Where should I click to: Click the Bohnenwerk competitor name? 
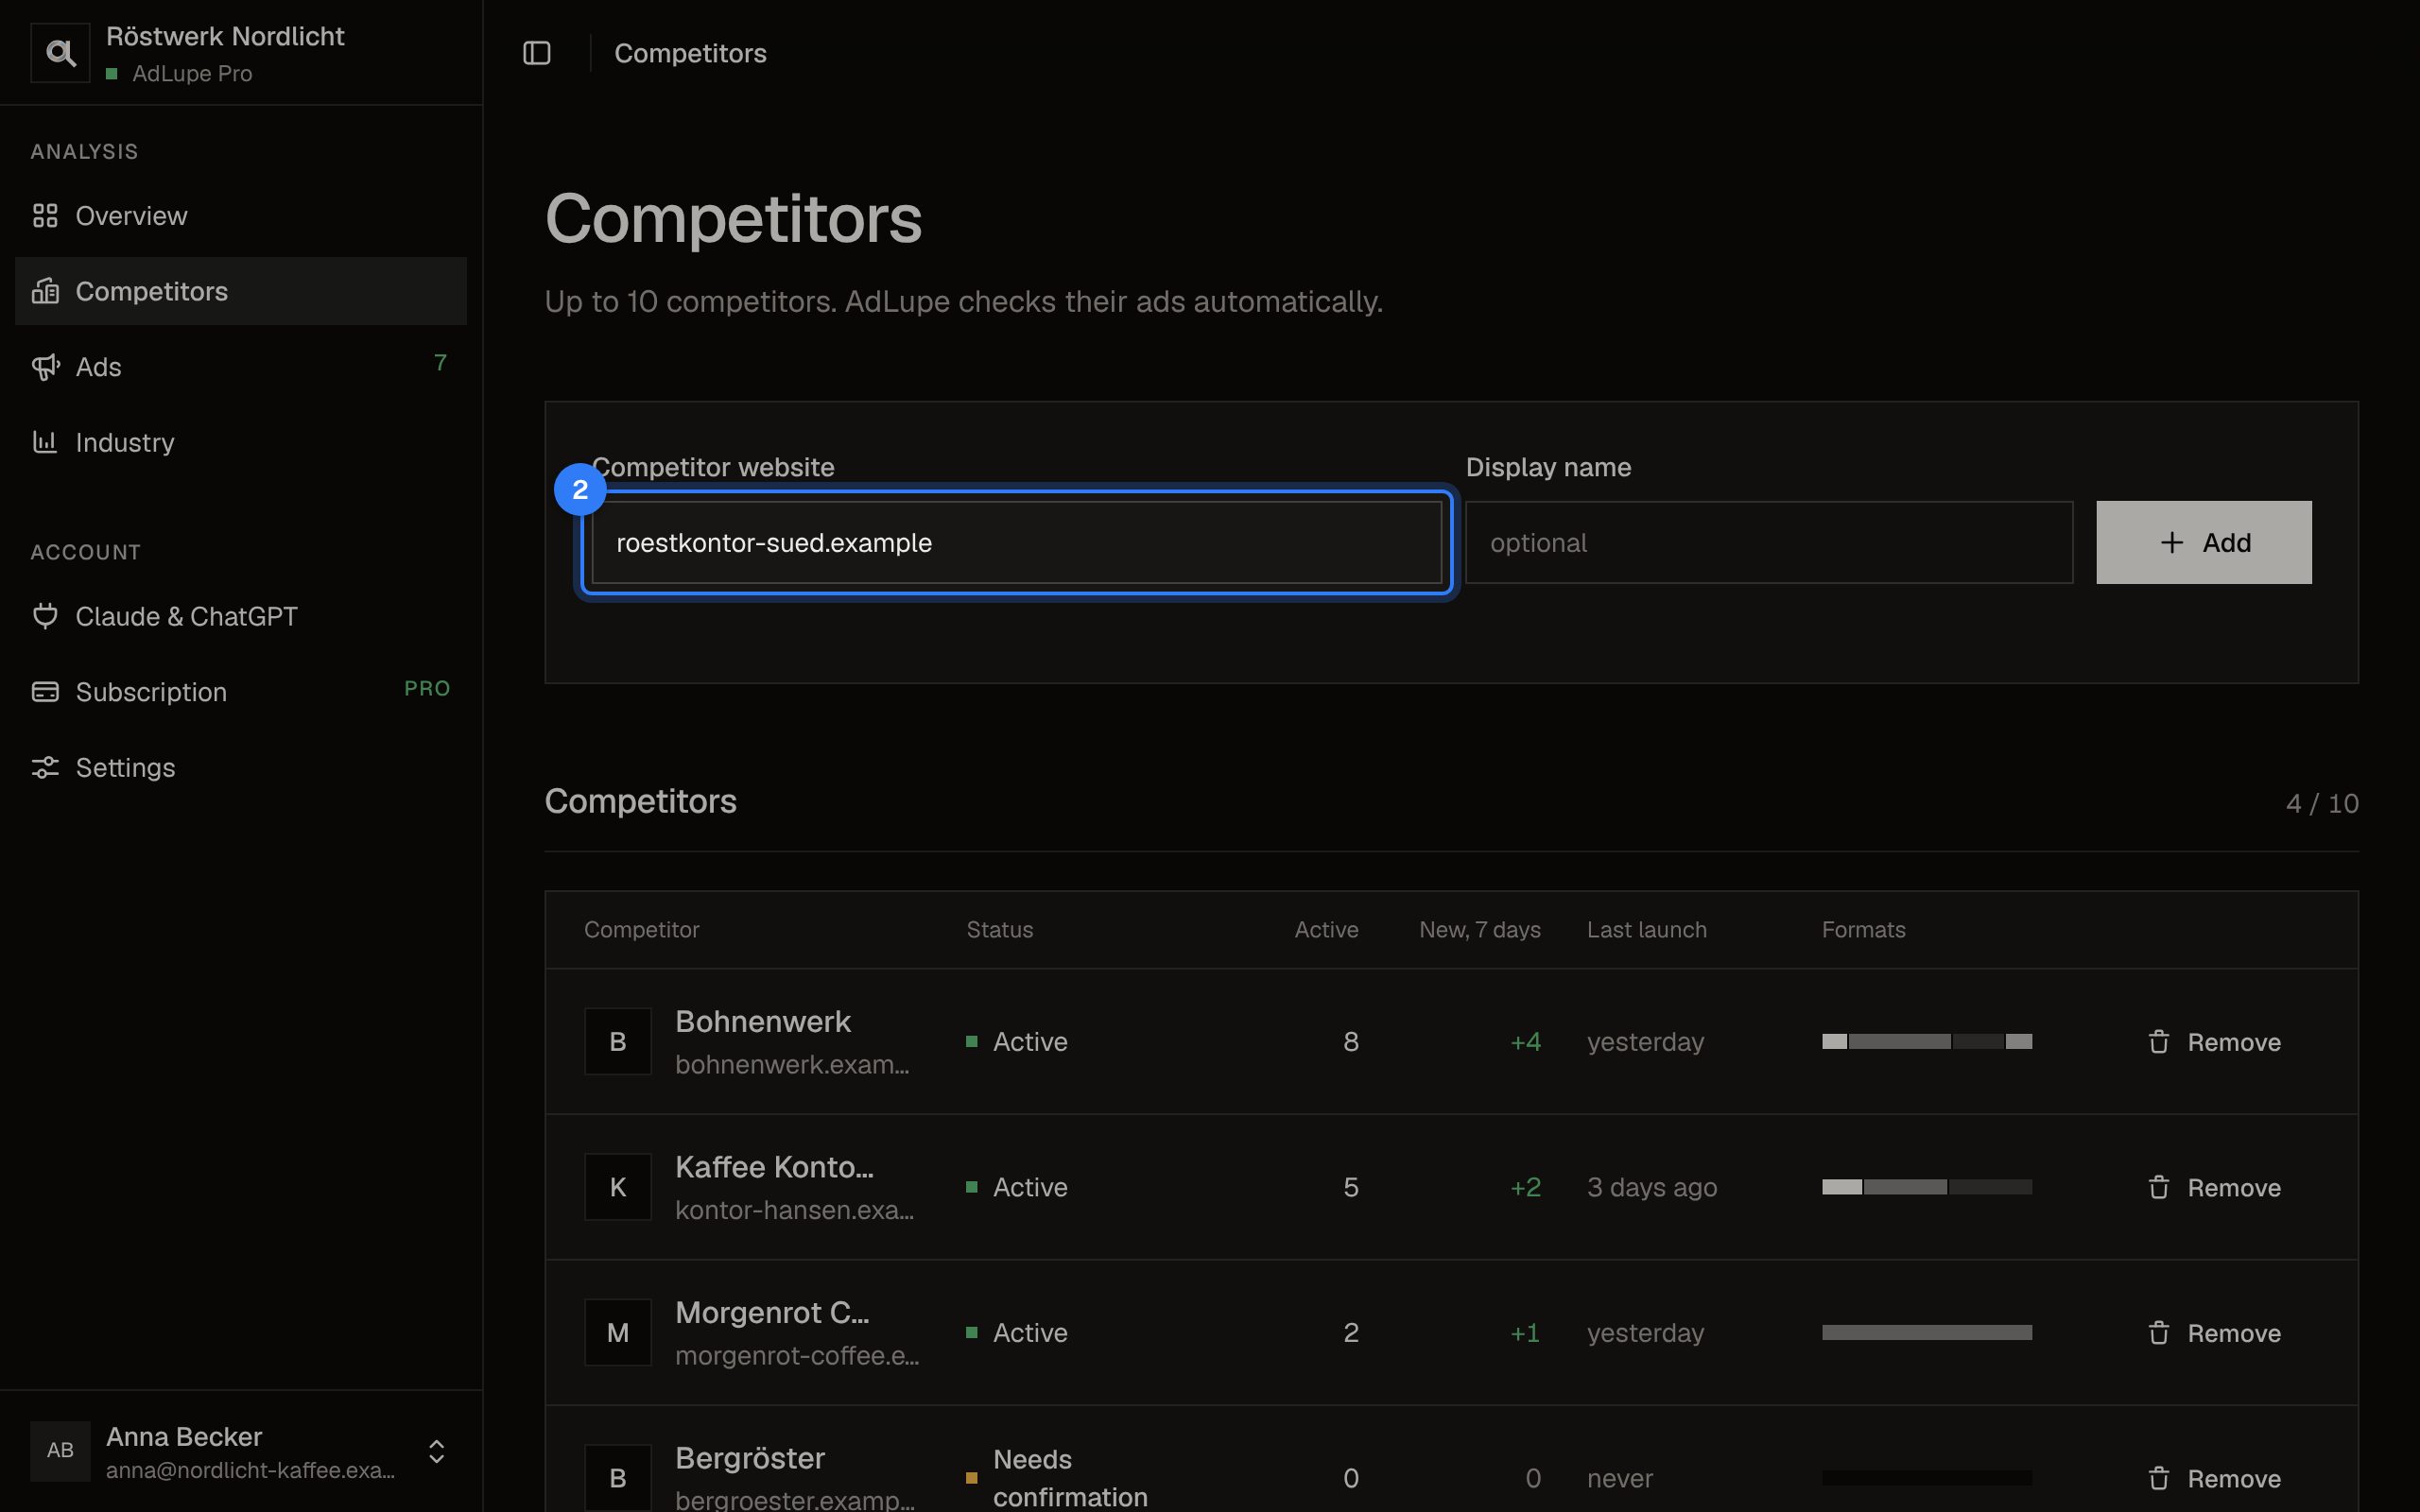coord(763,1022)
